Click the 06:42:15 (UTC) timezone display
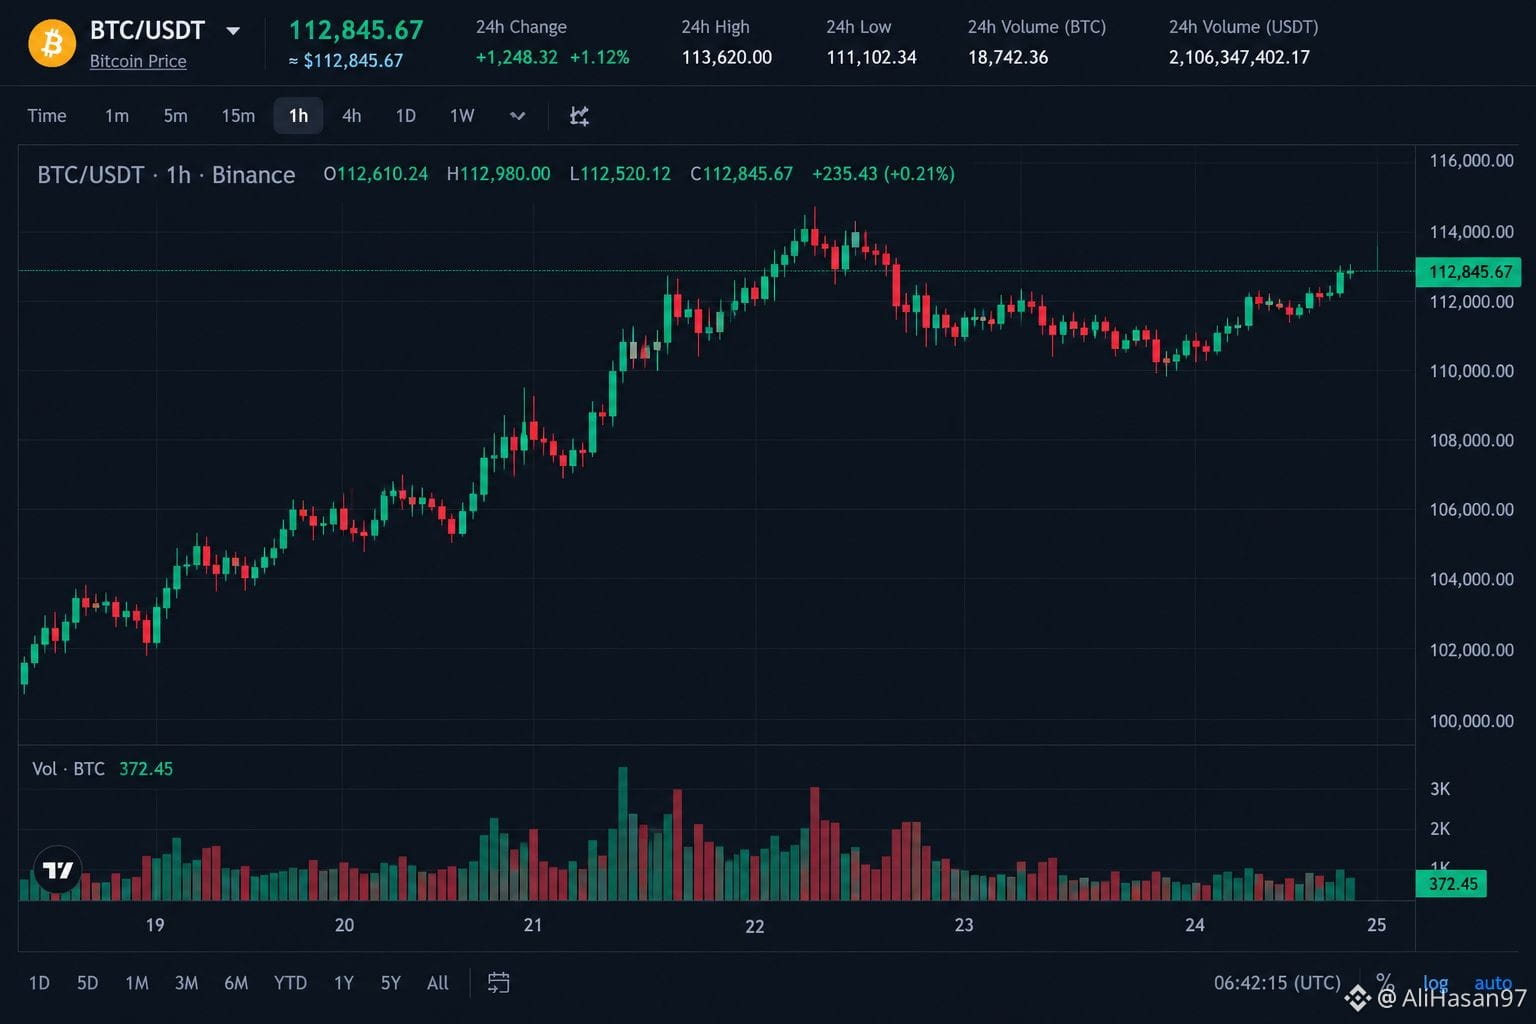 pos(1277,983)
